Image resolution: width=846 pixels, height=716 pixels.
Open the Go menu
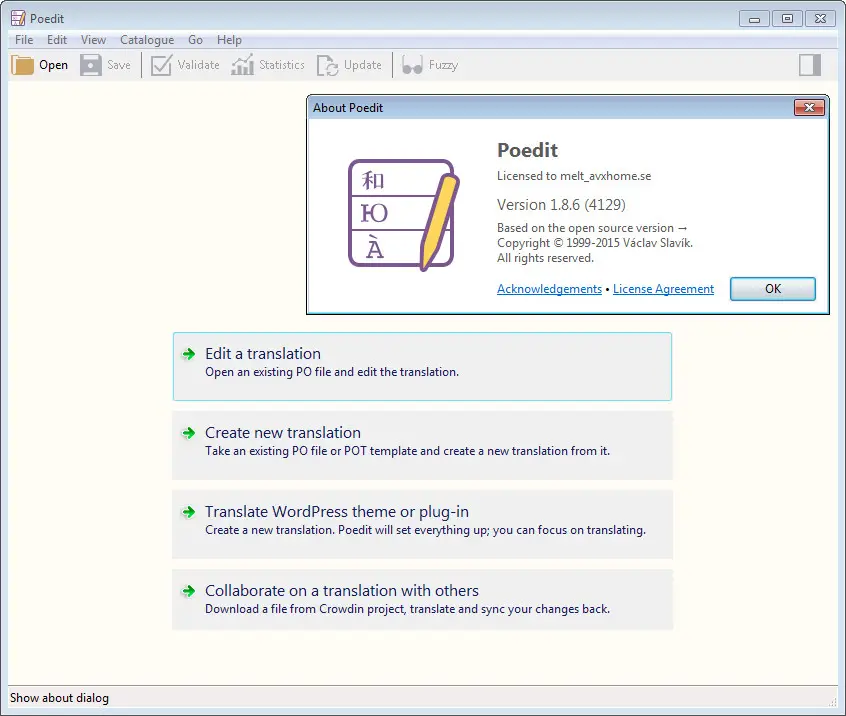click(195, 40)
